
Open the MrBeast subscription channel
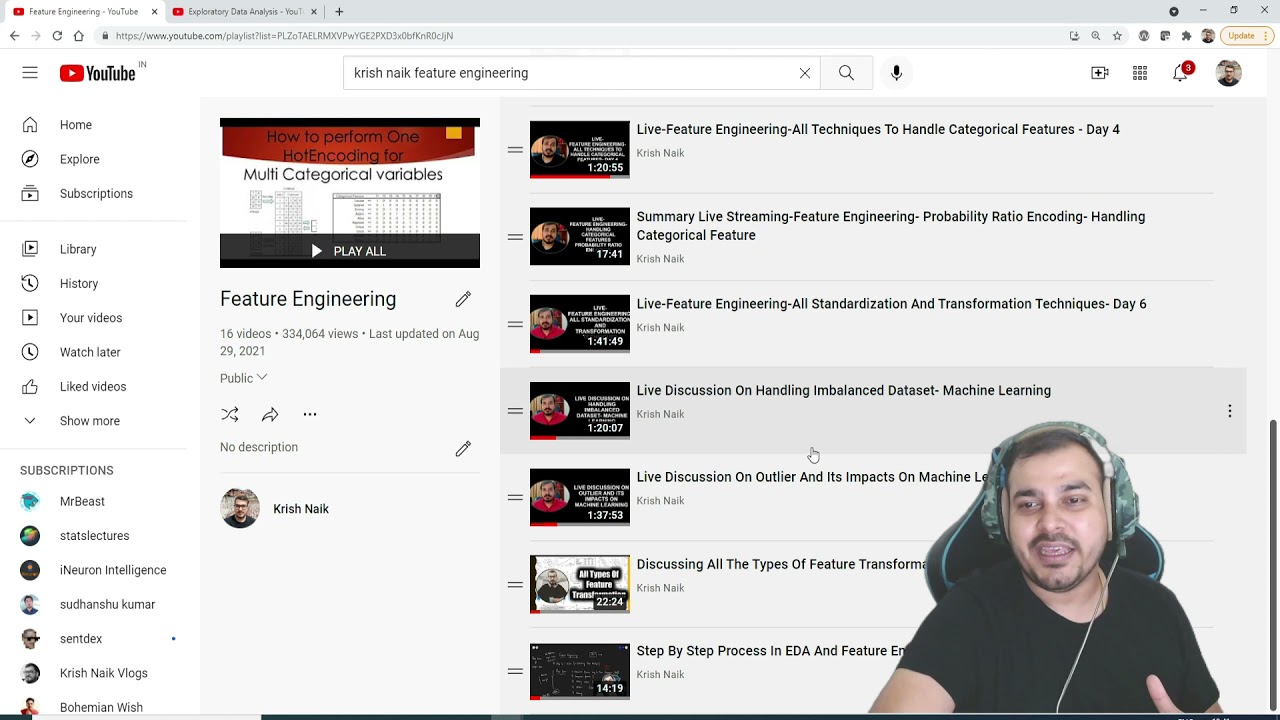tap(82, 501)
